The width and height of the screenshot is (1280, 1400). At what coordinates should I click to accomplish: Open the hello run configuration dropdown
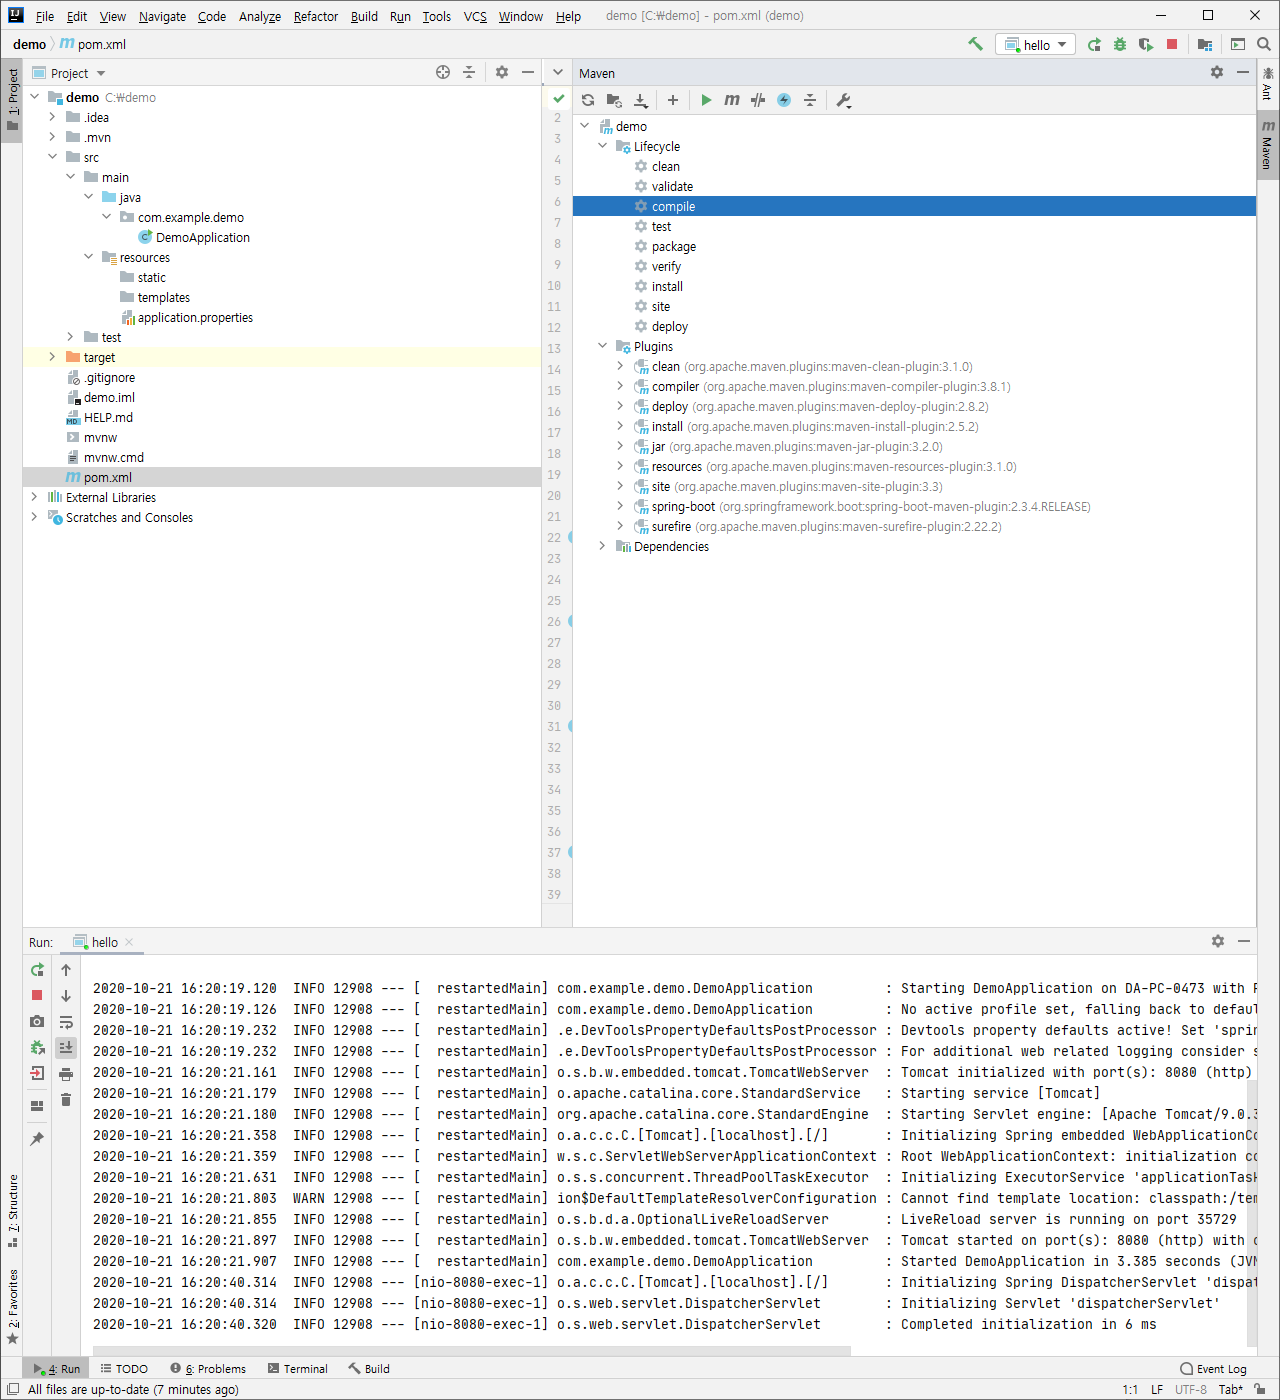coord(1035,44)
